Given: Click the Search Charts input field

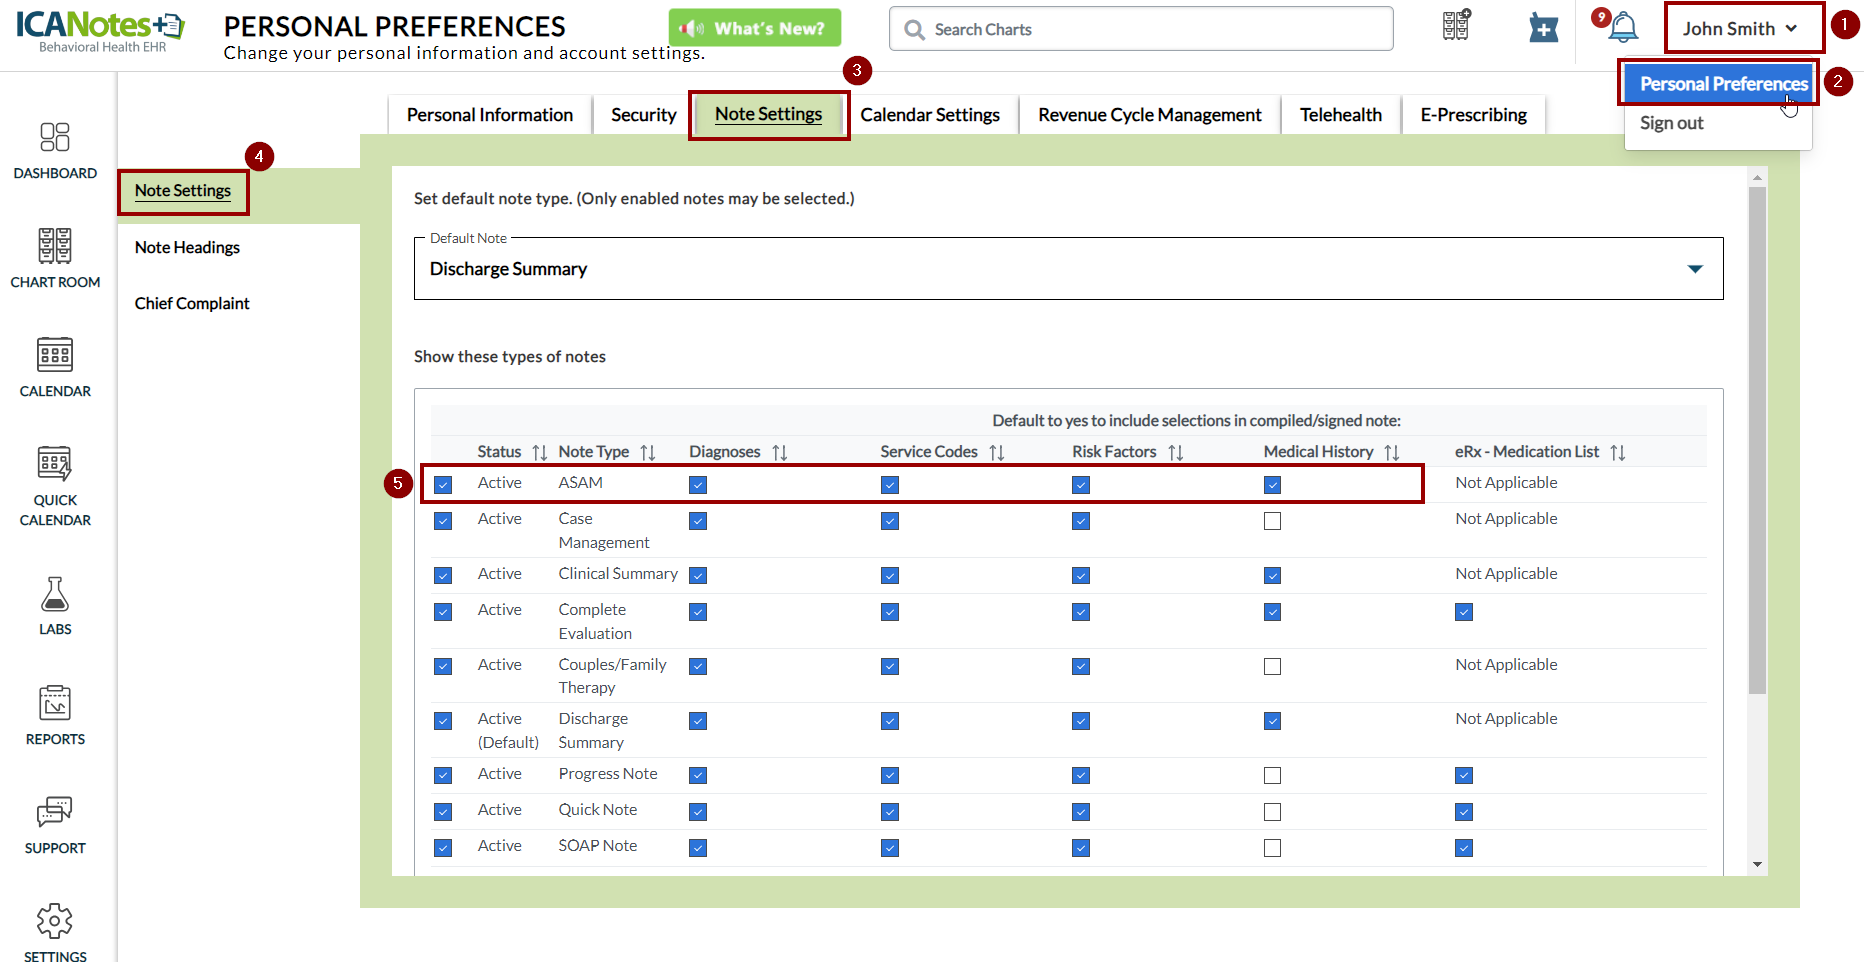Looking at the screenshot, I should tap(1140, 29).
